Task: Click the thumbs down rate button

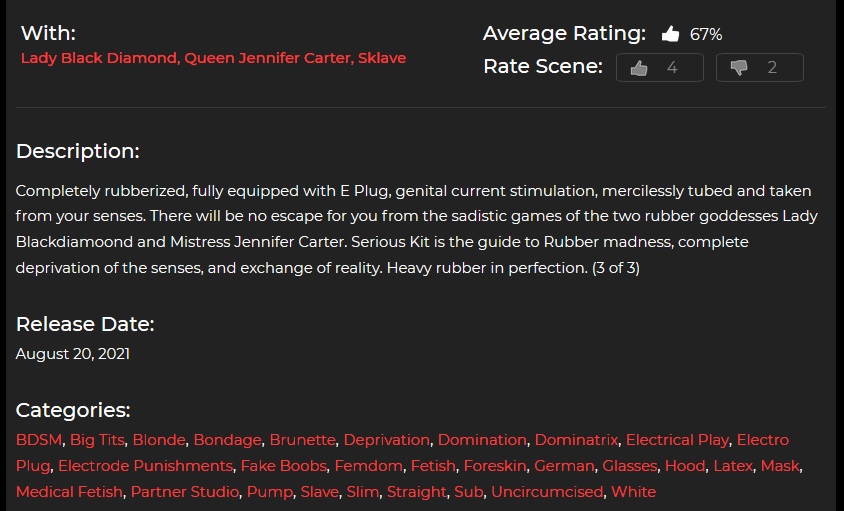Action: coord(759,67)
